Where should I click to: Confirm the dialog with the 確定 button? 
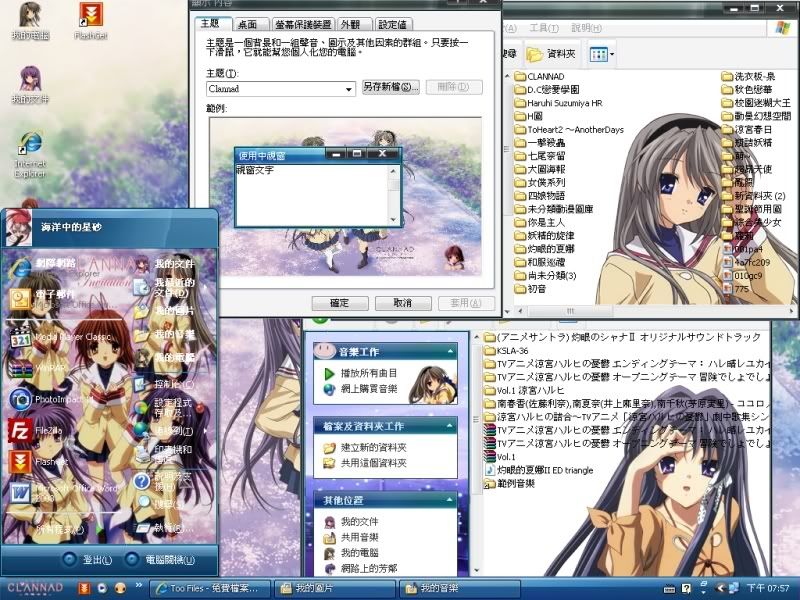click(x=340, y=303)
